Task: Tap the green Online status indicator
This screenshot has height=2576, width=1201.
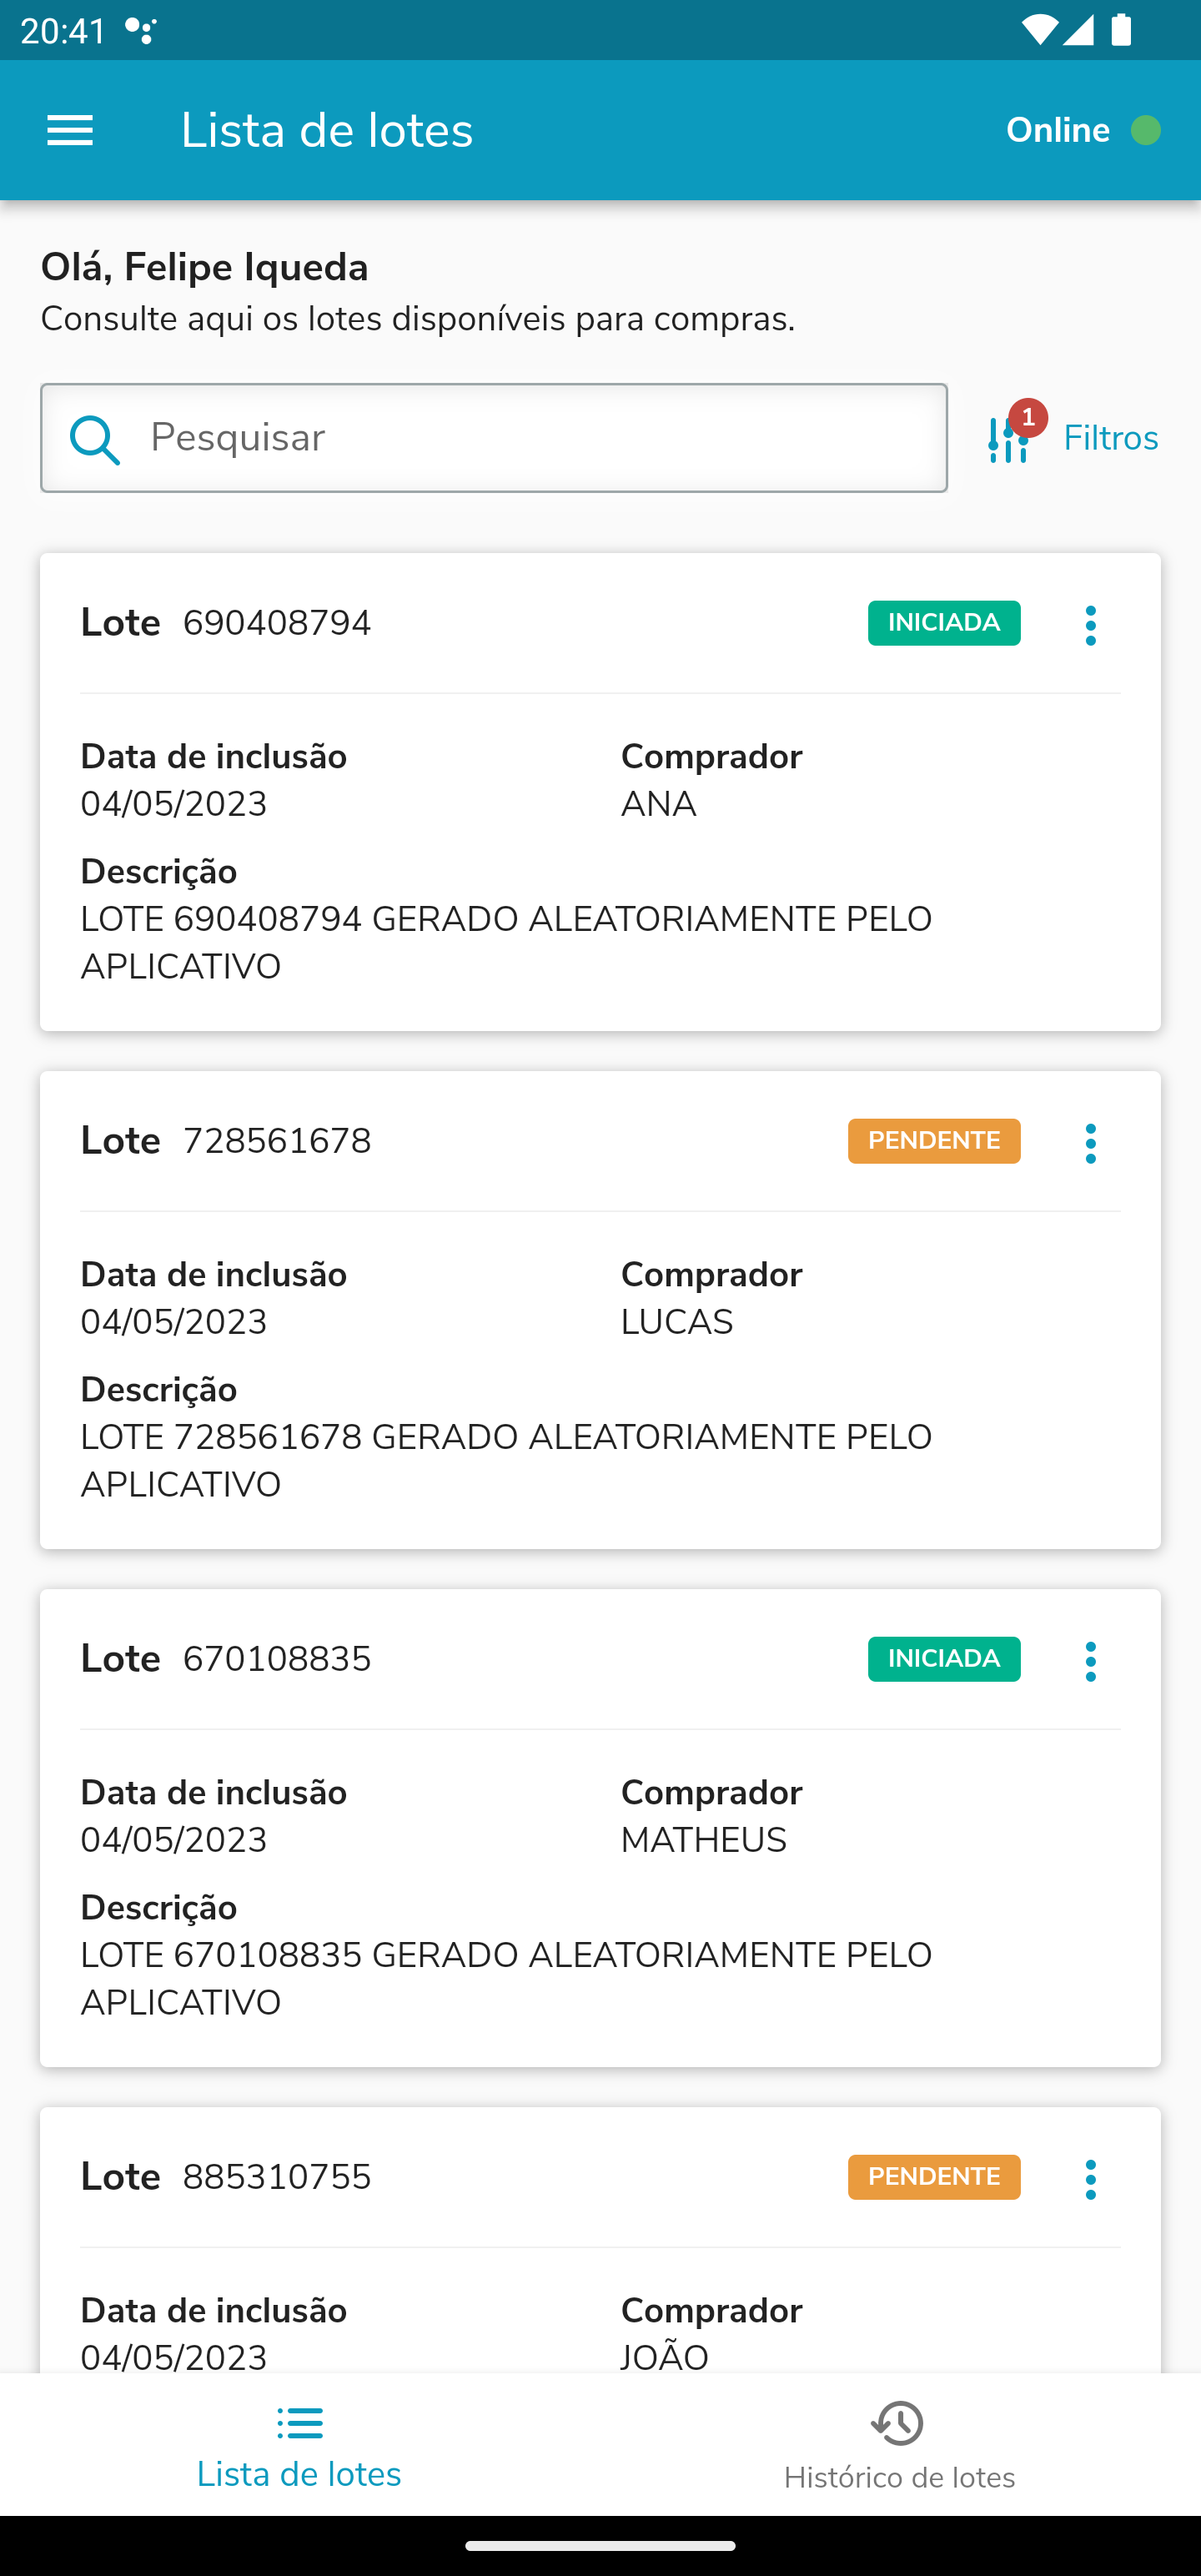Action: pyautogui.click(x=1145, y=130)
